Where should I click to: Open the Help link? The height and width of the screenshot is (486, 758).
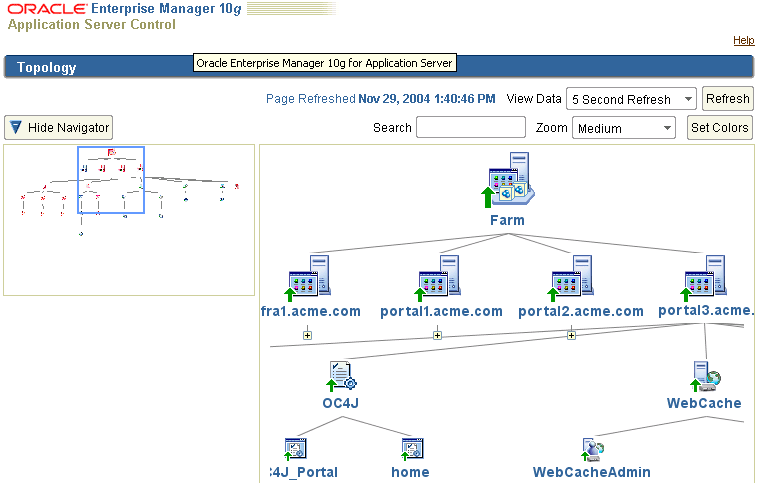pyautogui.click(x=743, y=40)
